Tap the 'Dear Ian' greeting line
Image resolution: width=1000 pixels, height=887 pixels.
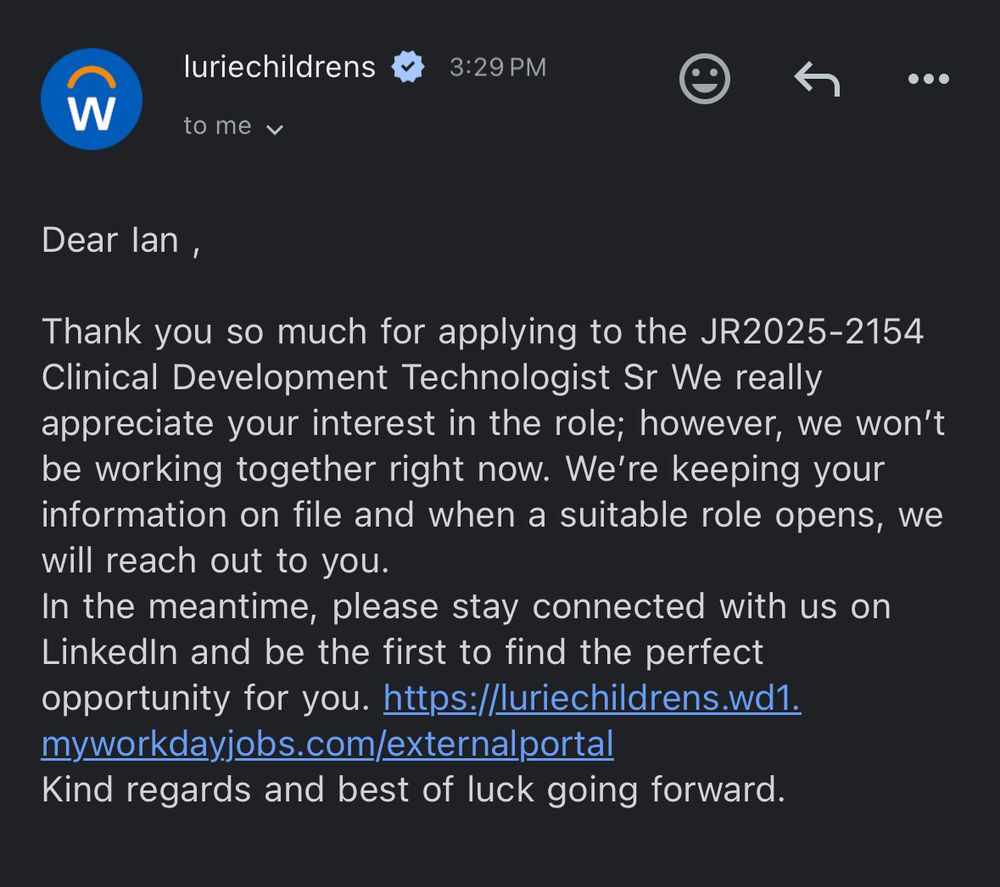[121, 240]
